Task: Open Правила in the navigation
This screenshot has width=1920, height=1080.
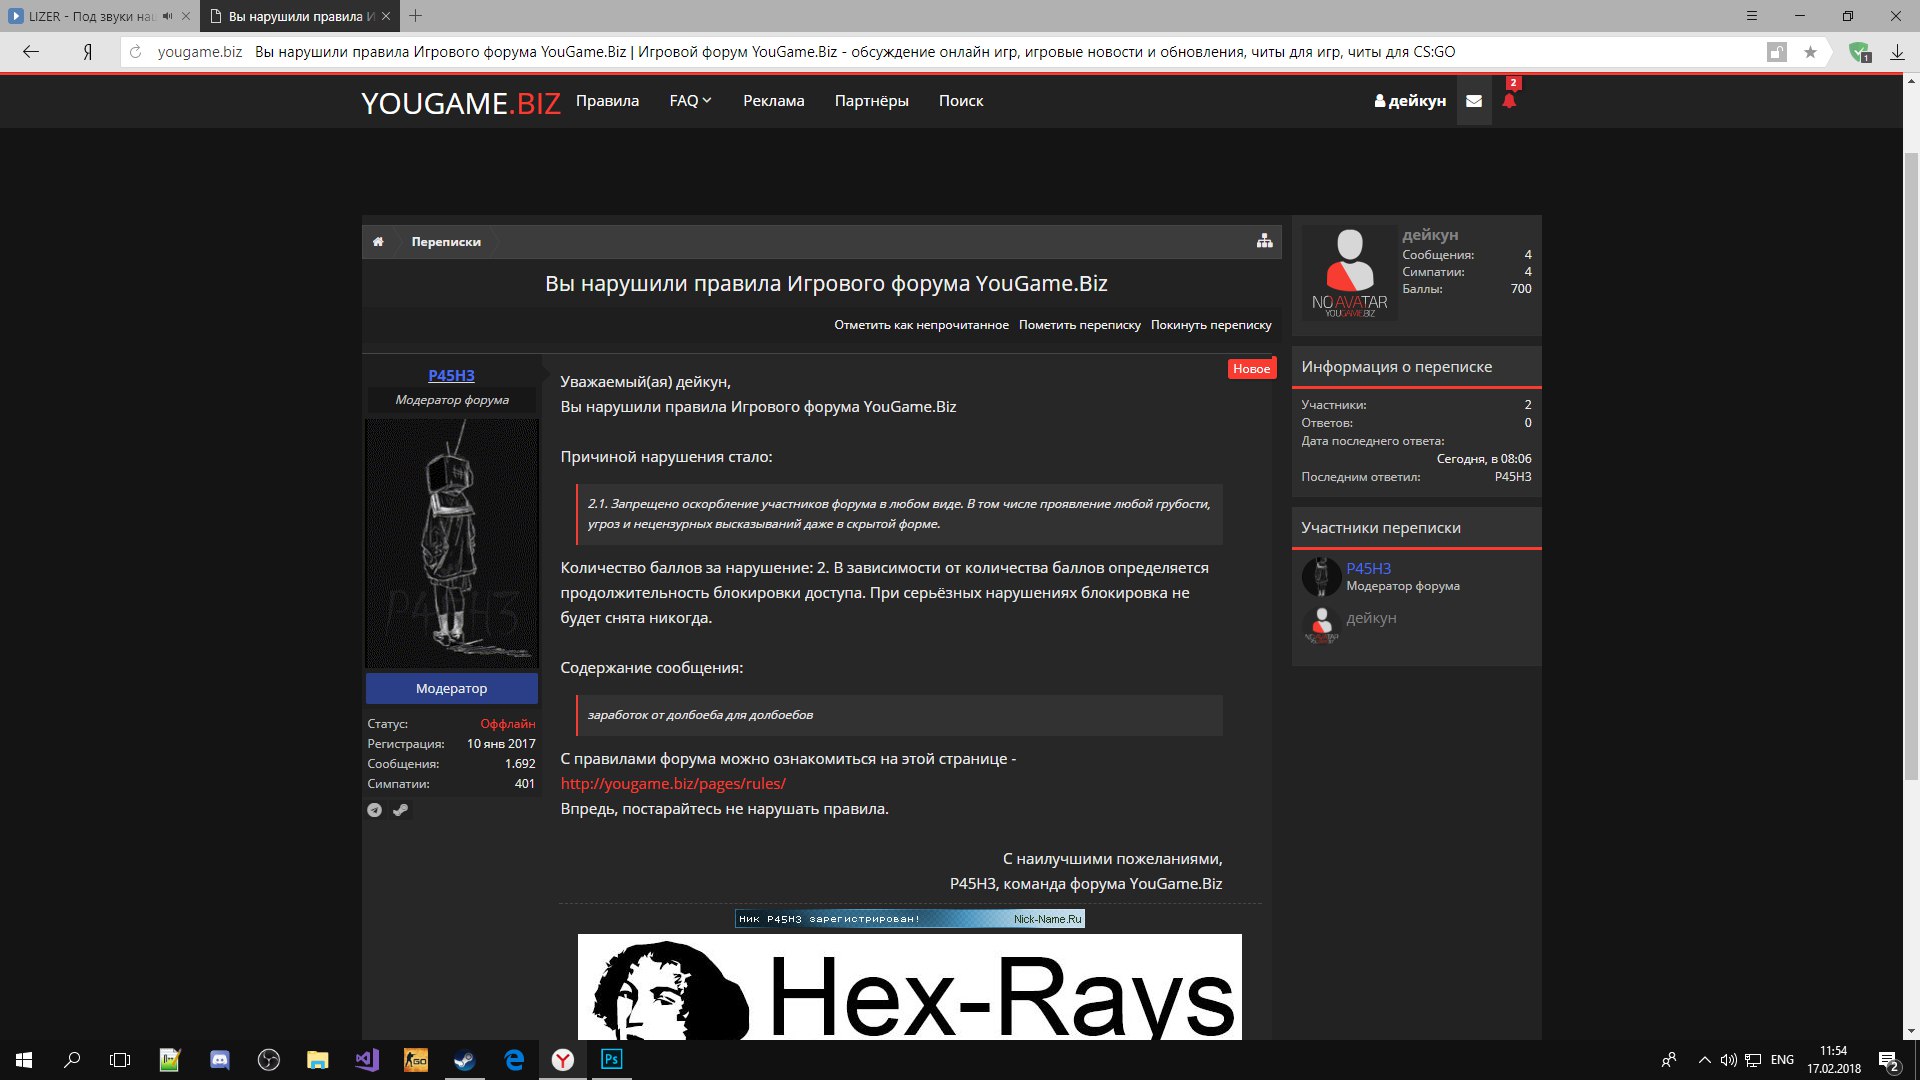Action: [607, 101]
